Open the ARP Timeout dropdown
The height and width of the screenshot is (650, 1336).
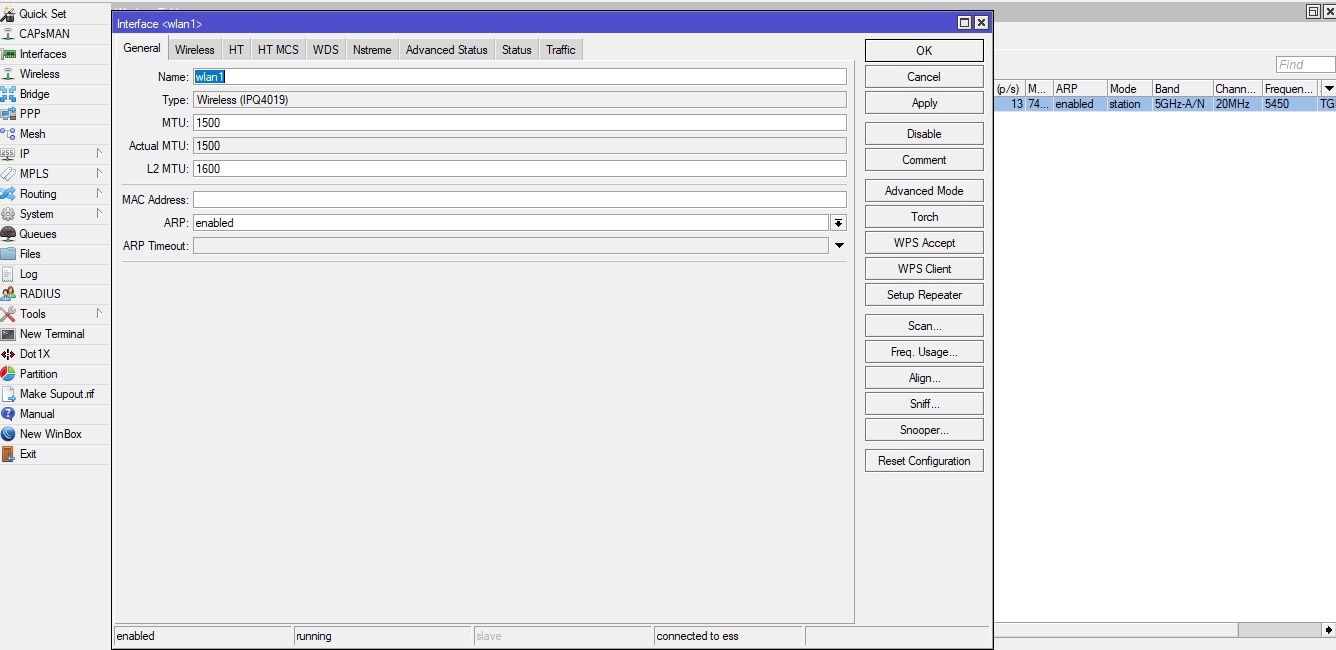(x=839, y=245)
